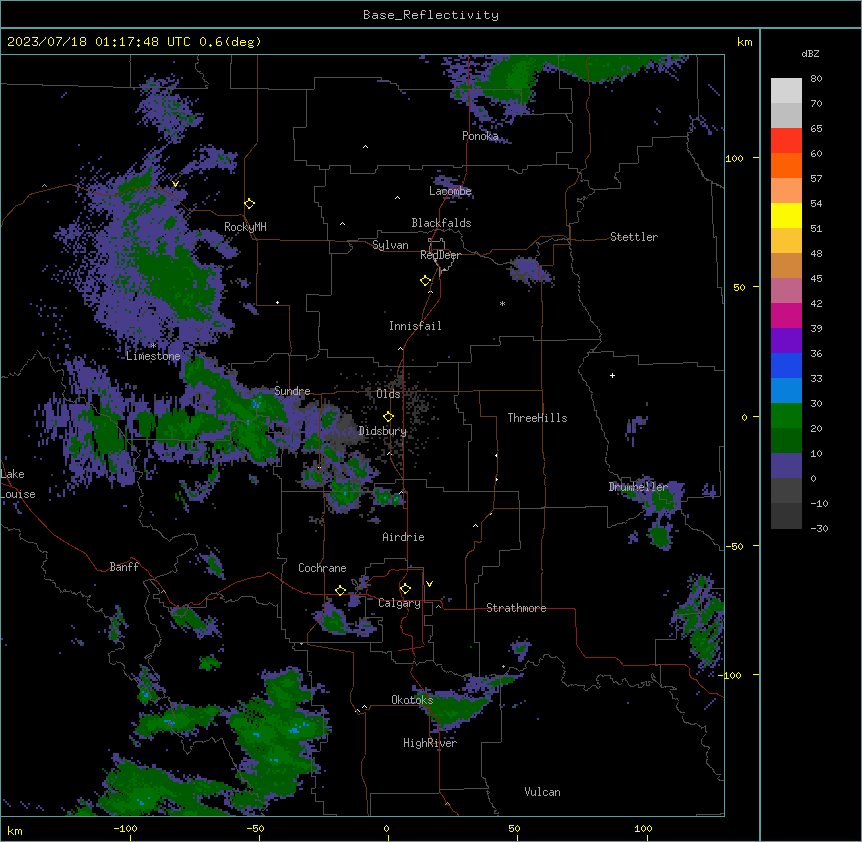Click the -100 tick on the bottom axis
862x842 pixels.
coord(125,828)
